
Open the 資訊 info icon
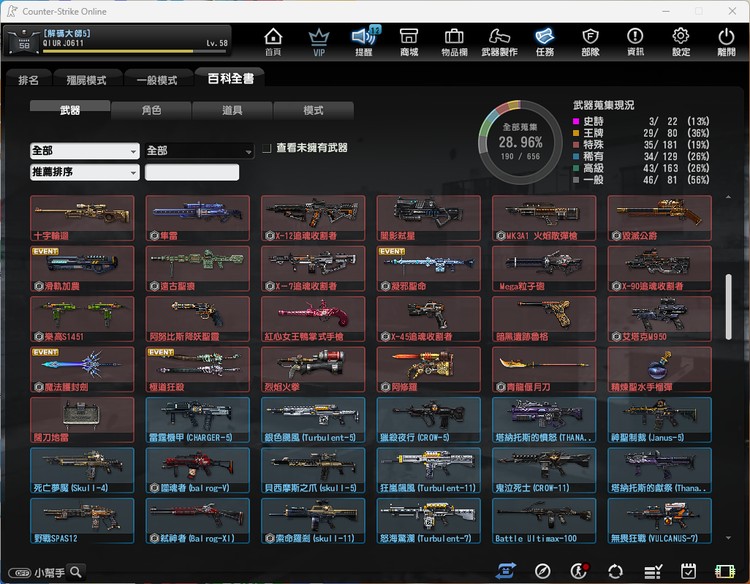pyautogui.click(x=635, y=42)
